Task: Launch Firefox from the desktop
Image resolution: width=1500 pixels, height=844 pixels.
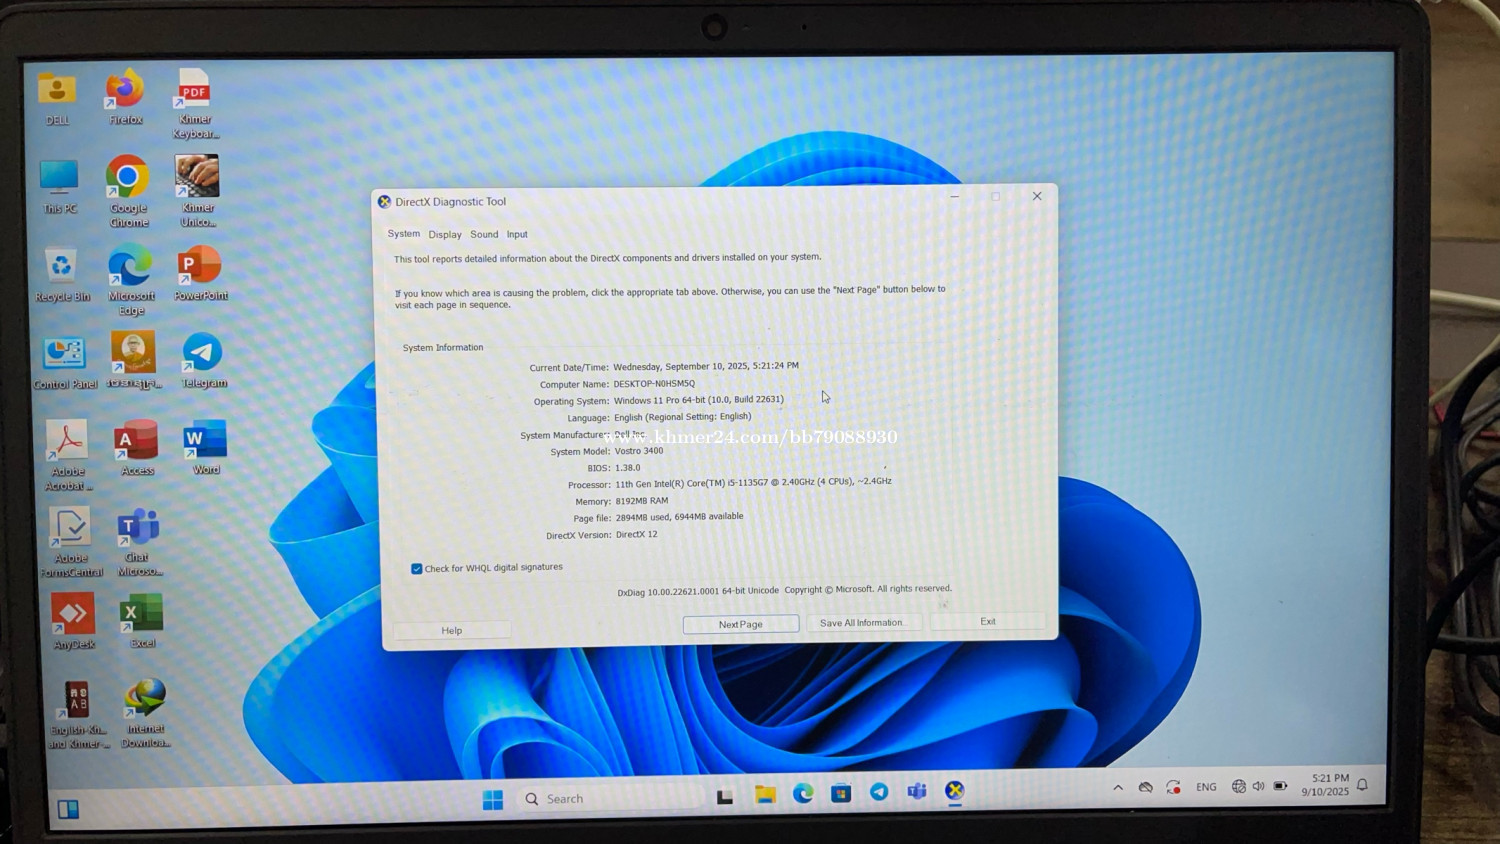Action: click(125, 97)
